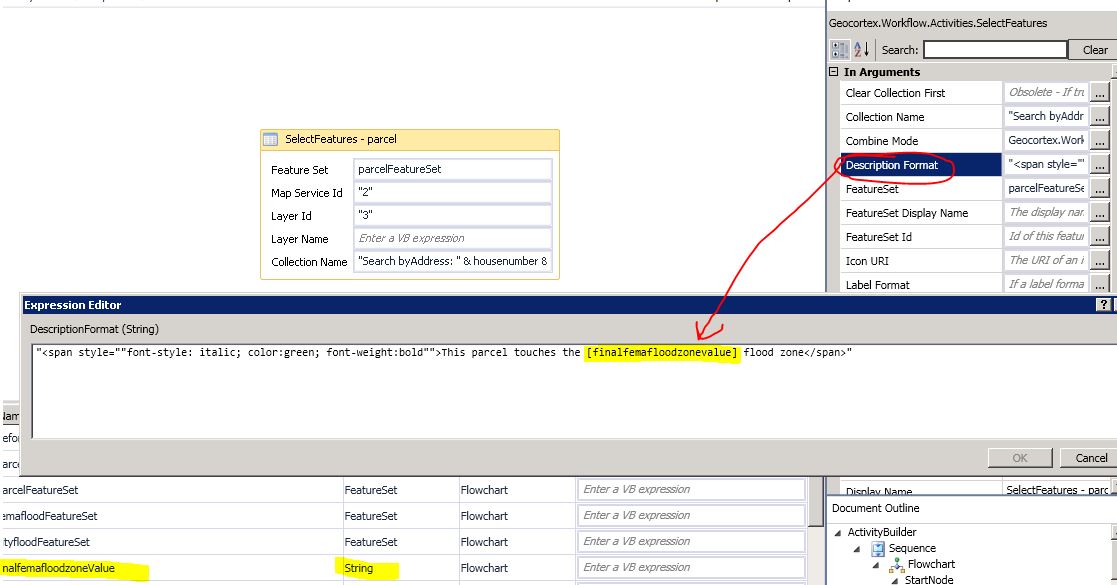Switch property grid to categorized view

pos(840,50)
